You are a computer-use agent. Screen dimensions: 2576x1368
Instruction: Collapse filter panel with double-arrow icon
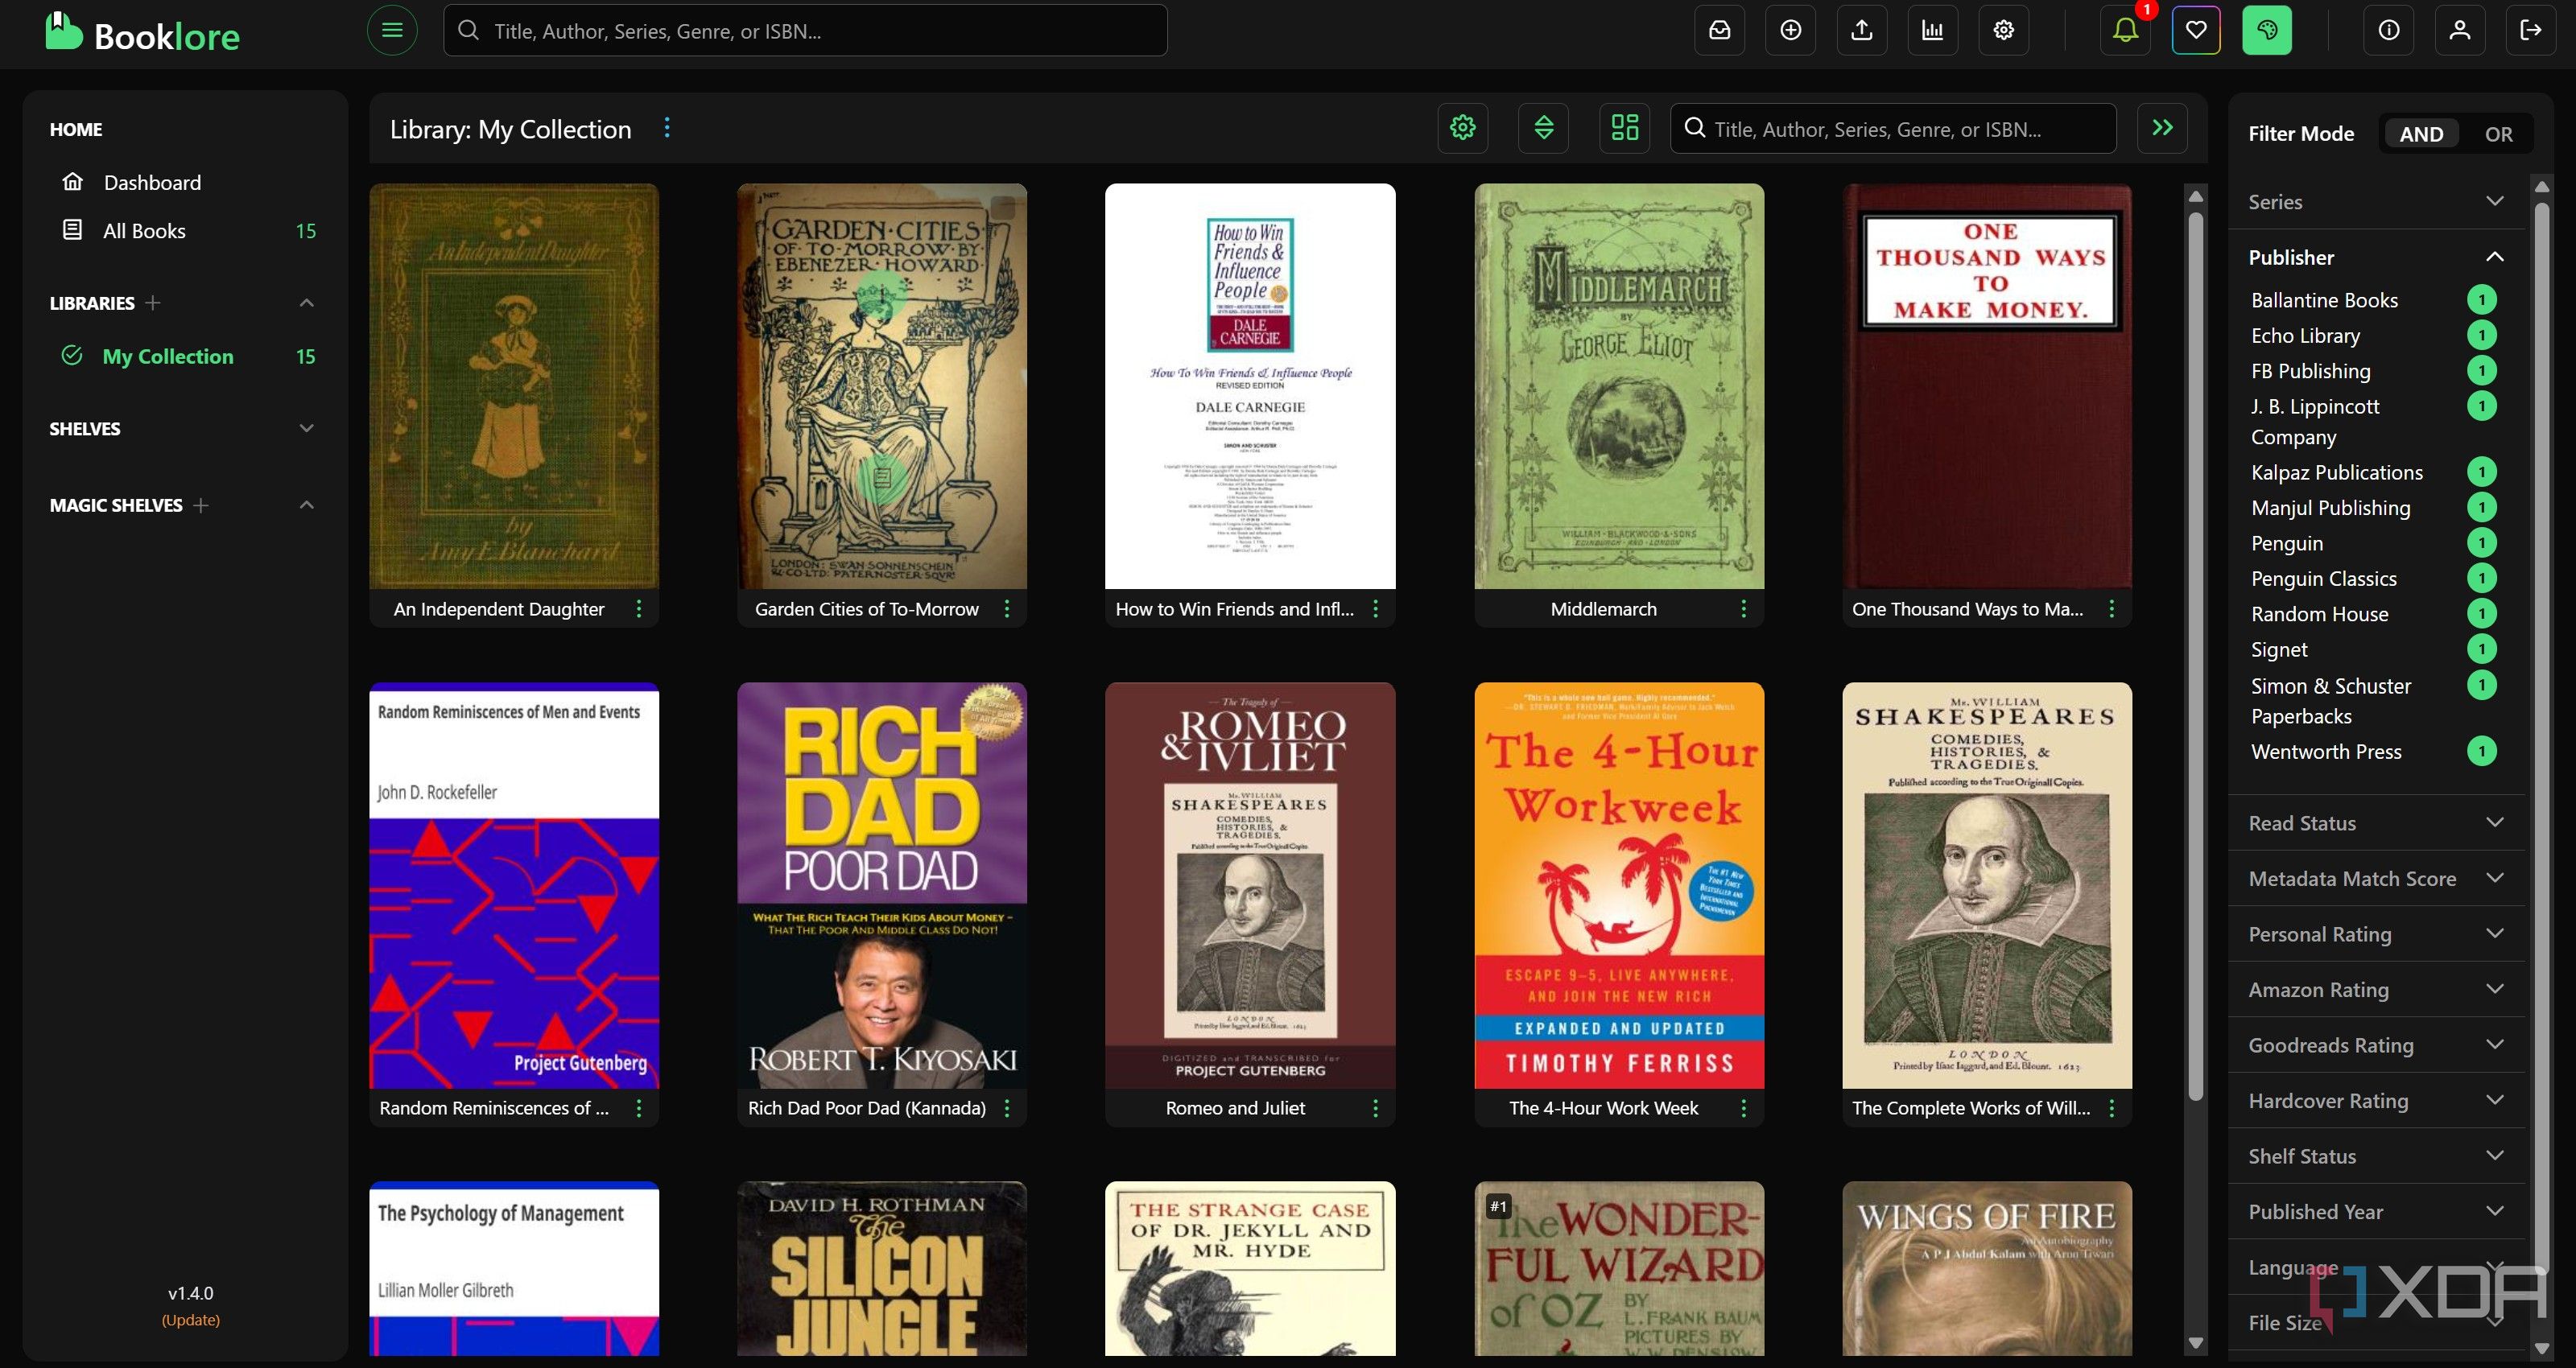click(x=2163, y=128)
